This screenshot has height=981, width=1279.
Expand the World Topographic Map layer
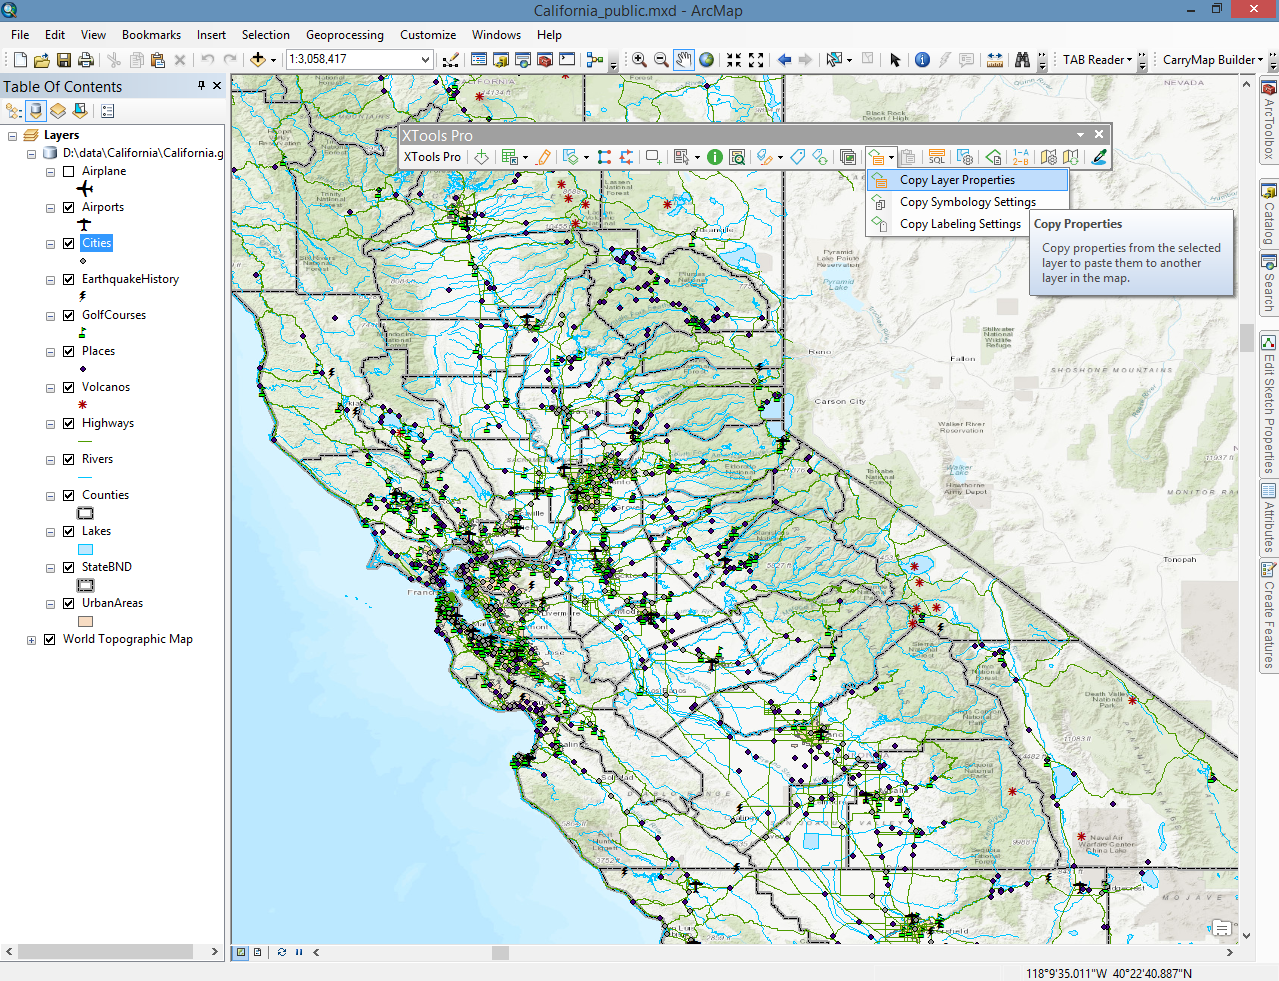click(31, 640)
